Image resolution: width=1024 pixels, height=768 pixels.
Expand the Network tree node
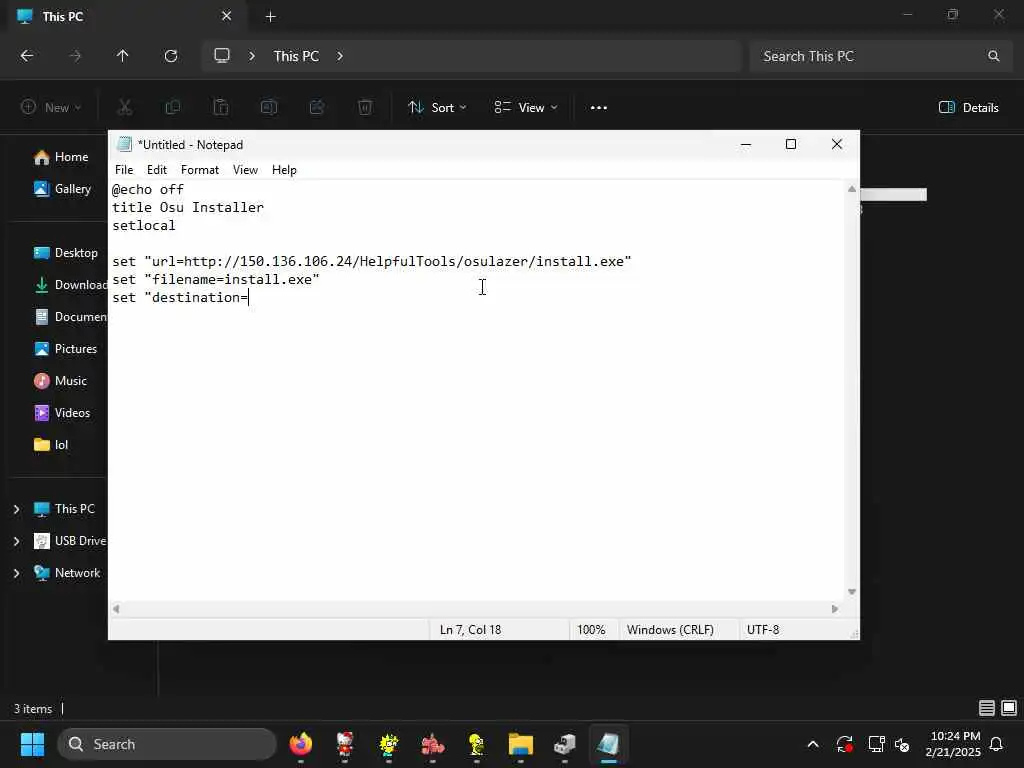16,573
